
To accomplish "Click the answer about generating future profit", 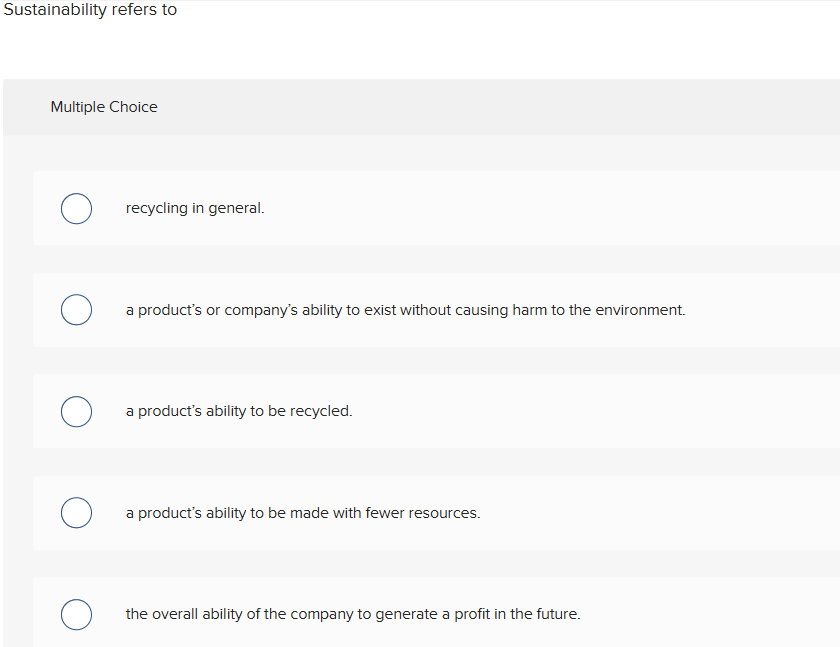I will pos(352,614).
